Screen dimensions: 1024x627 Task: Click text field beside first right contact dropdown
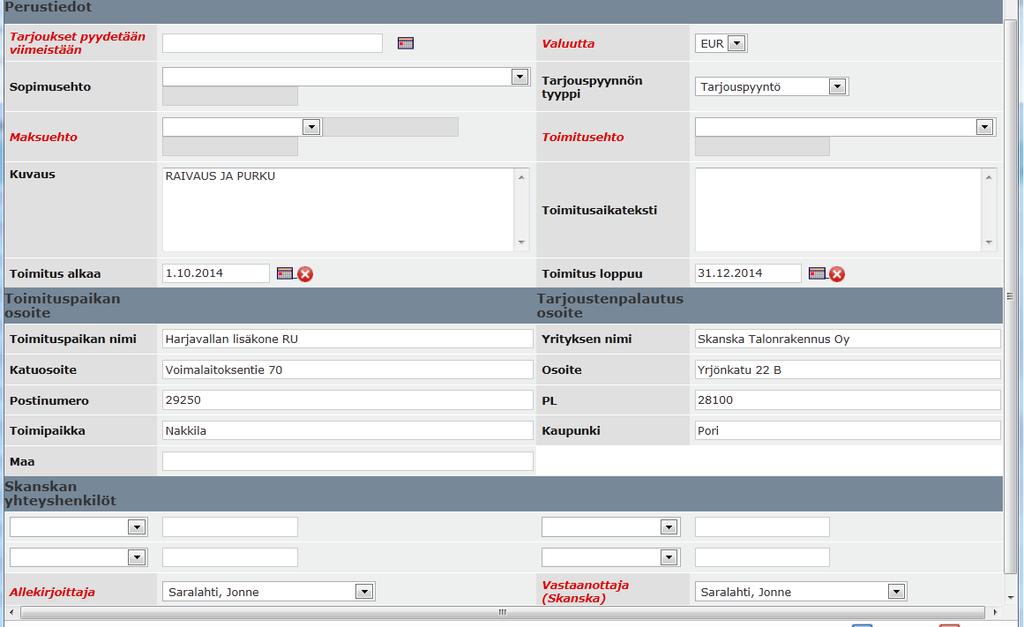pyautogui.click(x=762, y=527)
